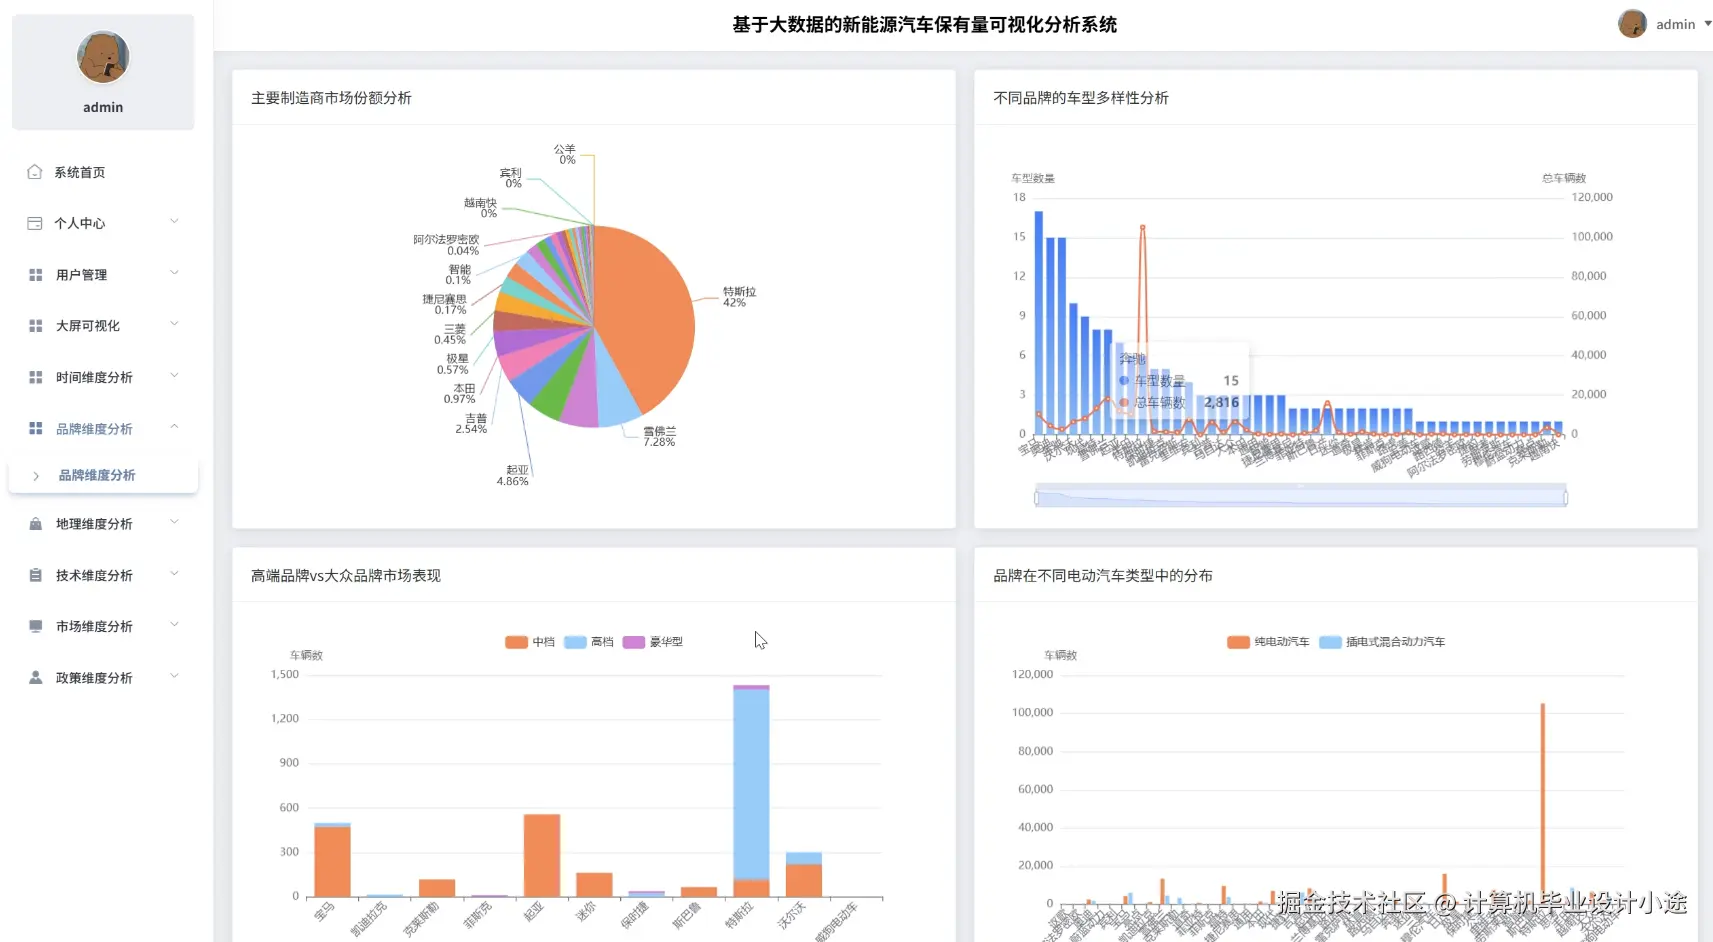Expand 个人中心 using its chevron arrow
This screenshot has width=1713, height=942.
[x=174, y=222]
